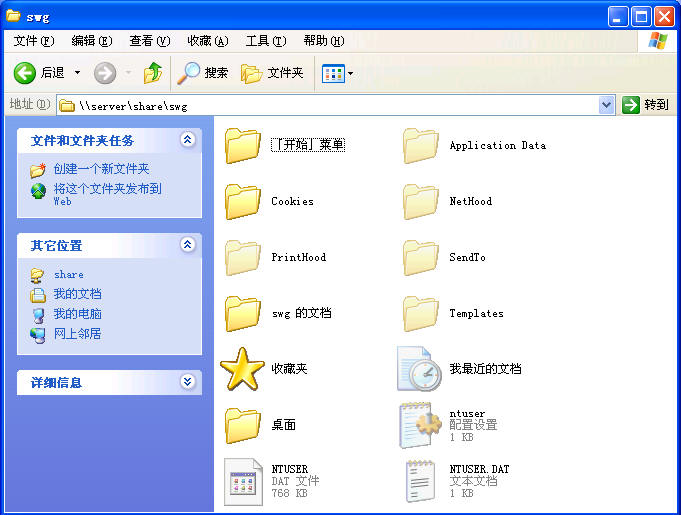Click the Create new folder link
Image resolution: width=681 pixels, height=515 pixels.
101,169
